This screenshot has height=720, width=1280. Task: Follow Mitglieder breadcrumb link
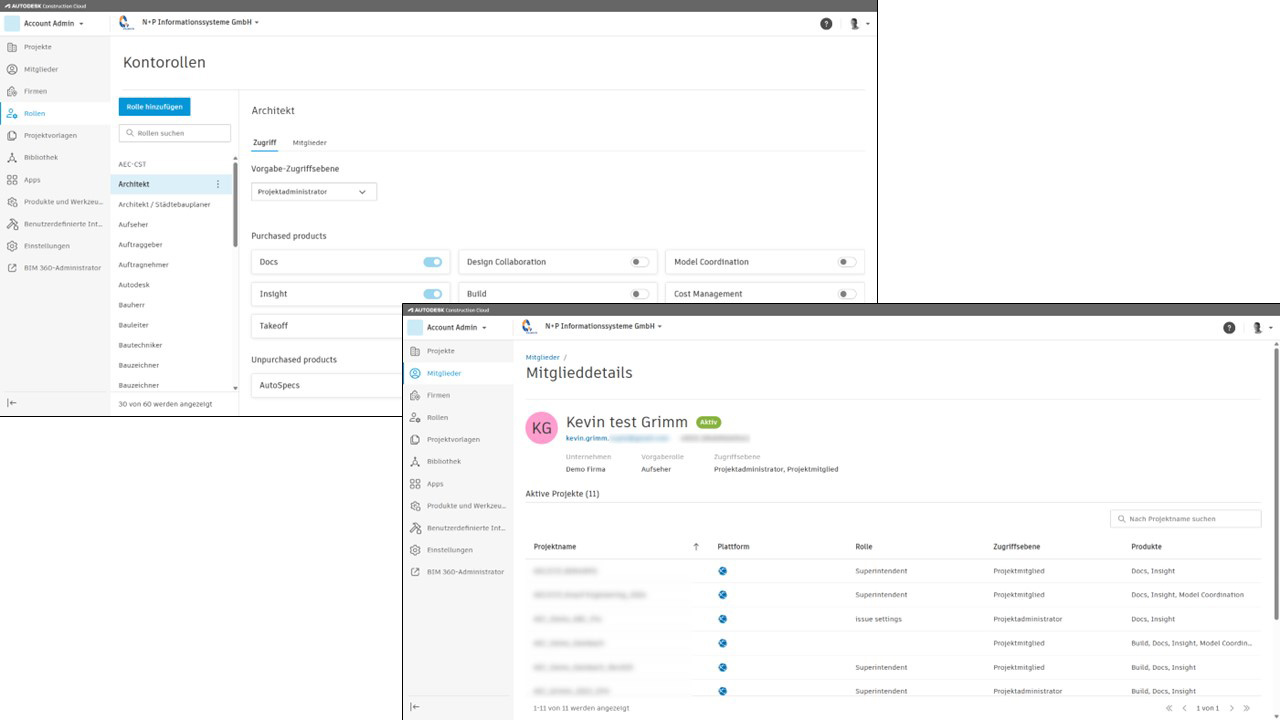543,357
